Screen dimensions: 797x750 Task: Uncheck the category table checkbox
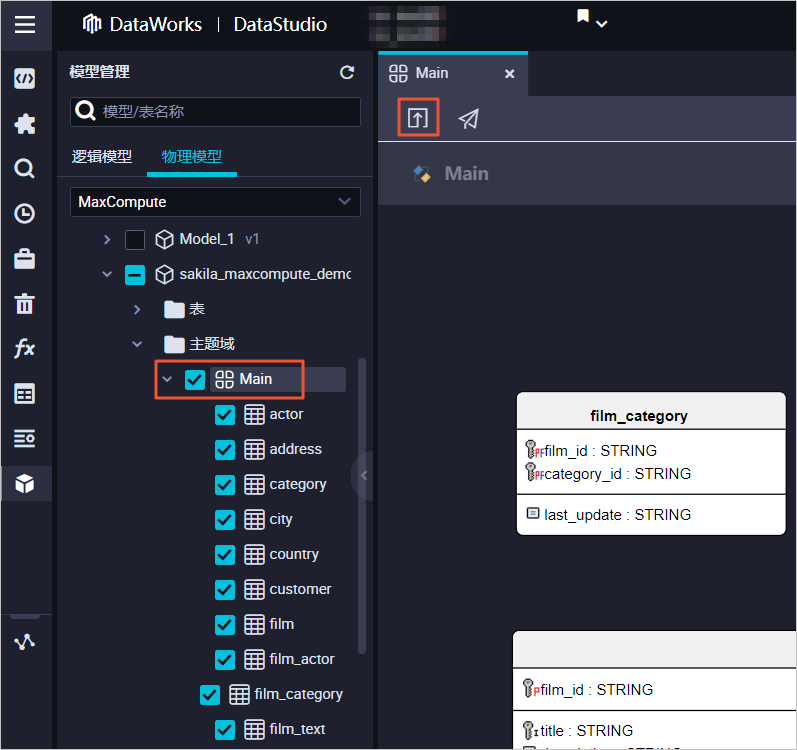(x=225, y=484)
